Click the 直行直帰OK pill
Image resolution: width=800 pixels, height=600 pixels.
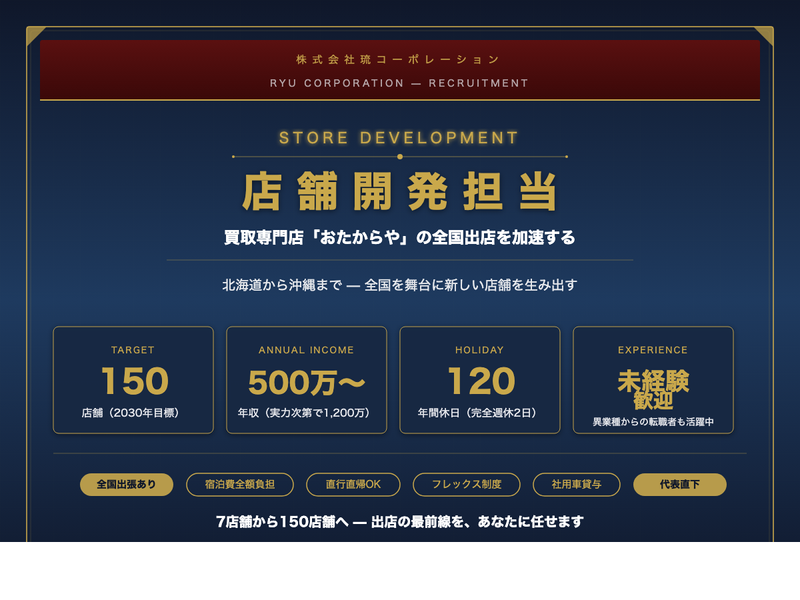point(353,485)
